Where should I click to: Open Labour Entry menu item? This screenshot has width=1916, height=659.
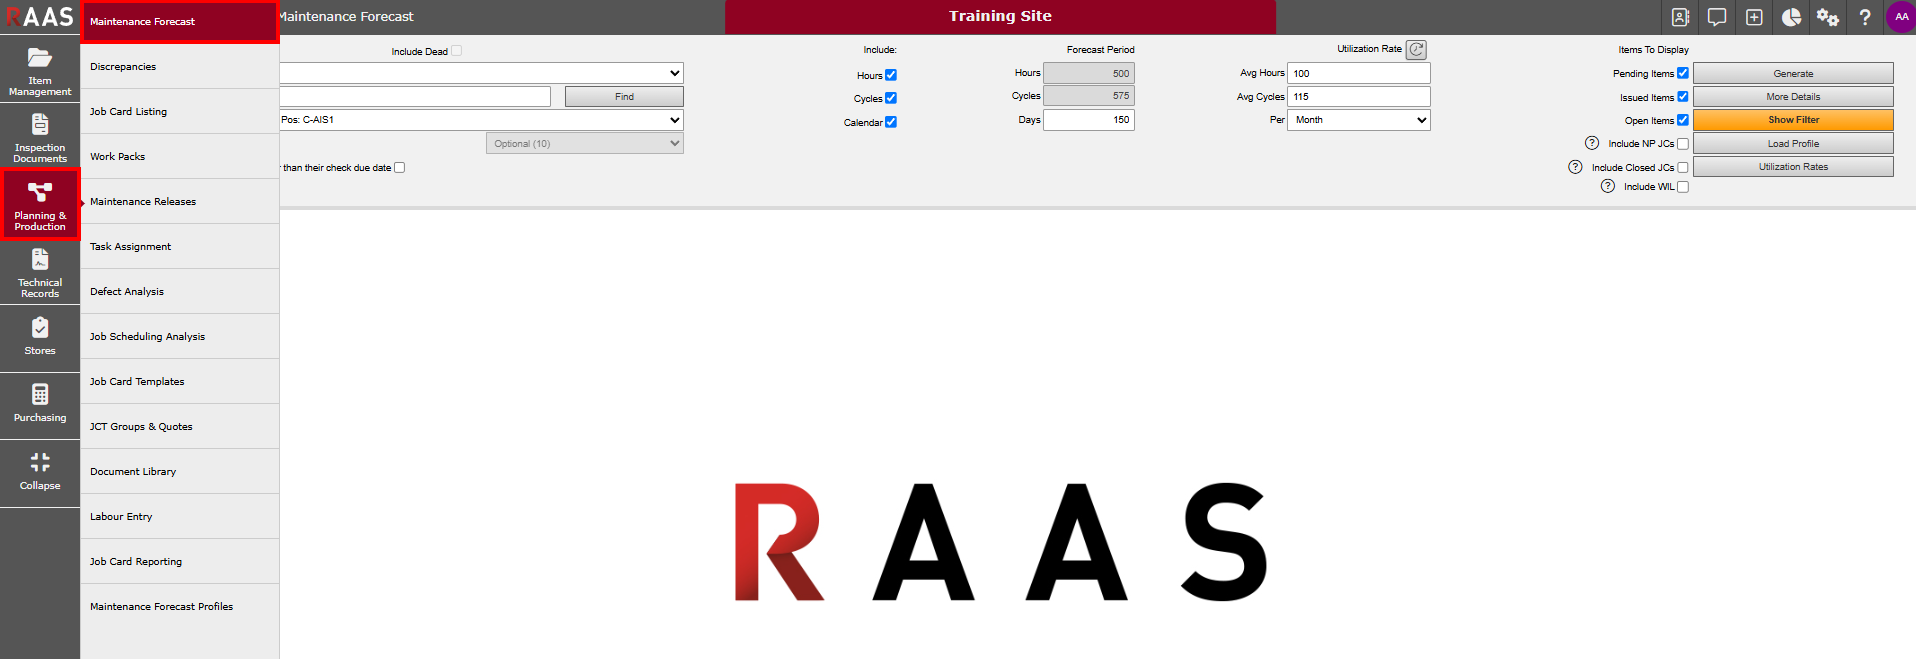tap(179, 517)
